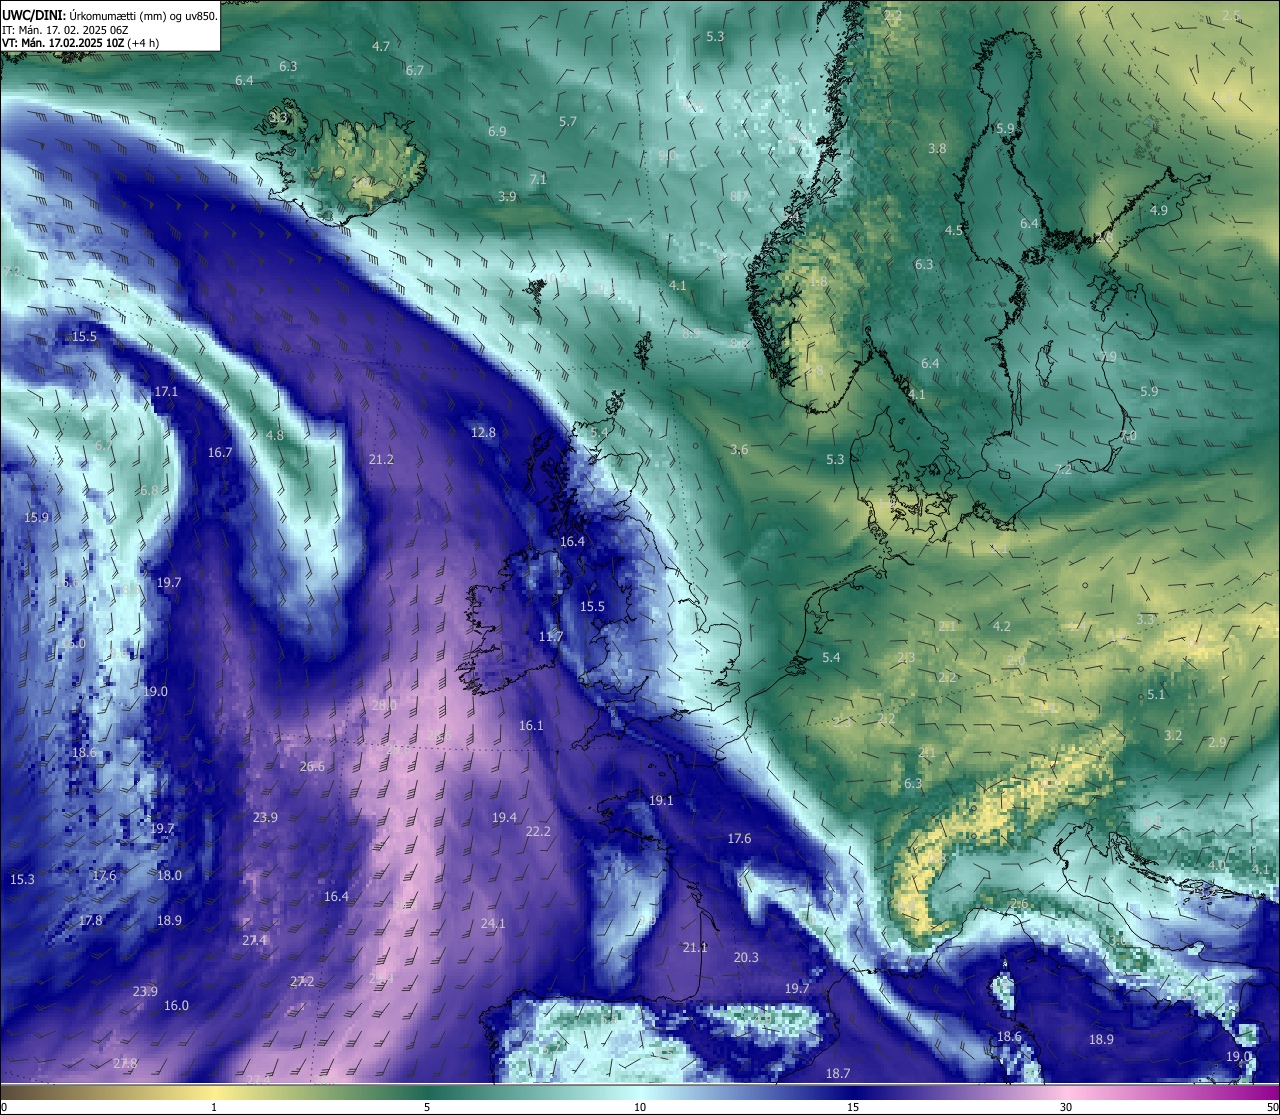
Task: Click the 19.4 value southwest of Brittany
Action: coord(504,818)
